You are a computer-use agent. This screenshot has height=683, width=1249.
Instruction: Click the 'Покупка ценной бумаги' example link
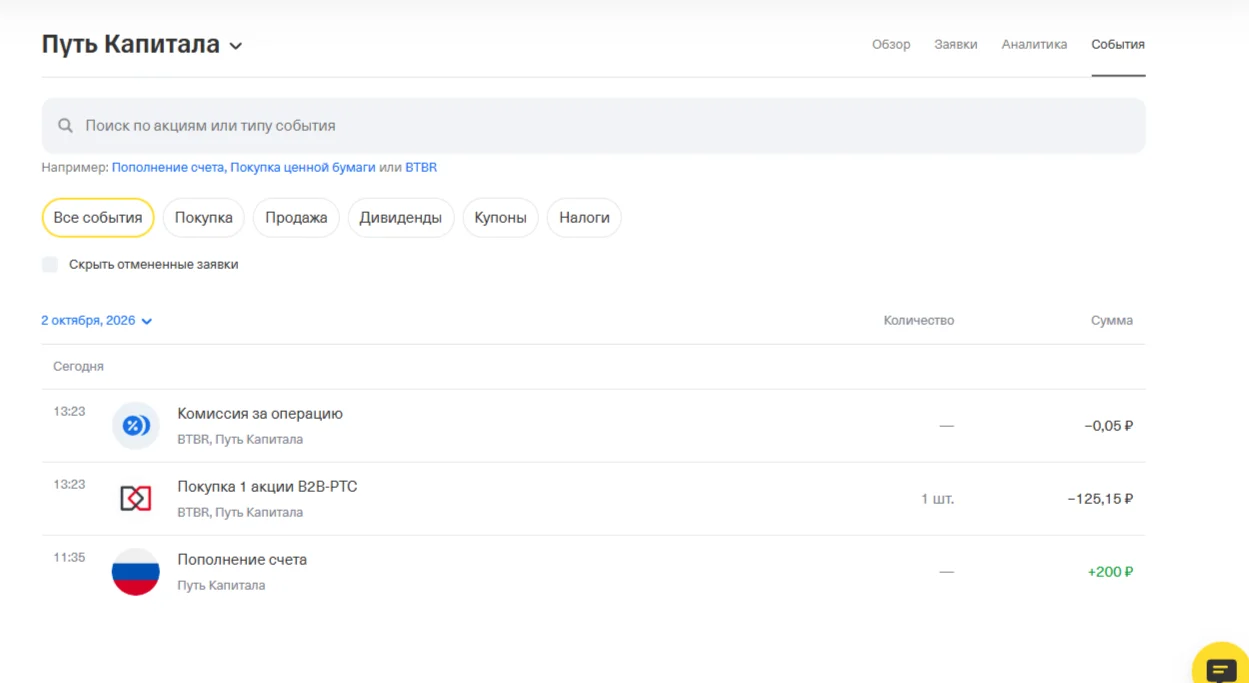click(303, 168)
